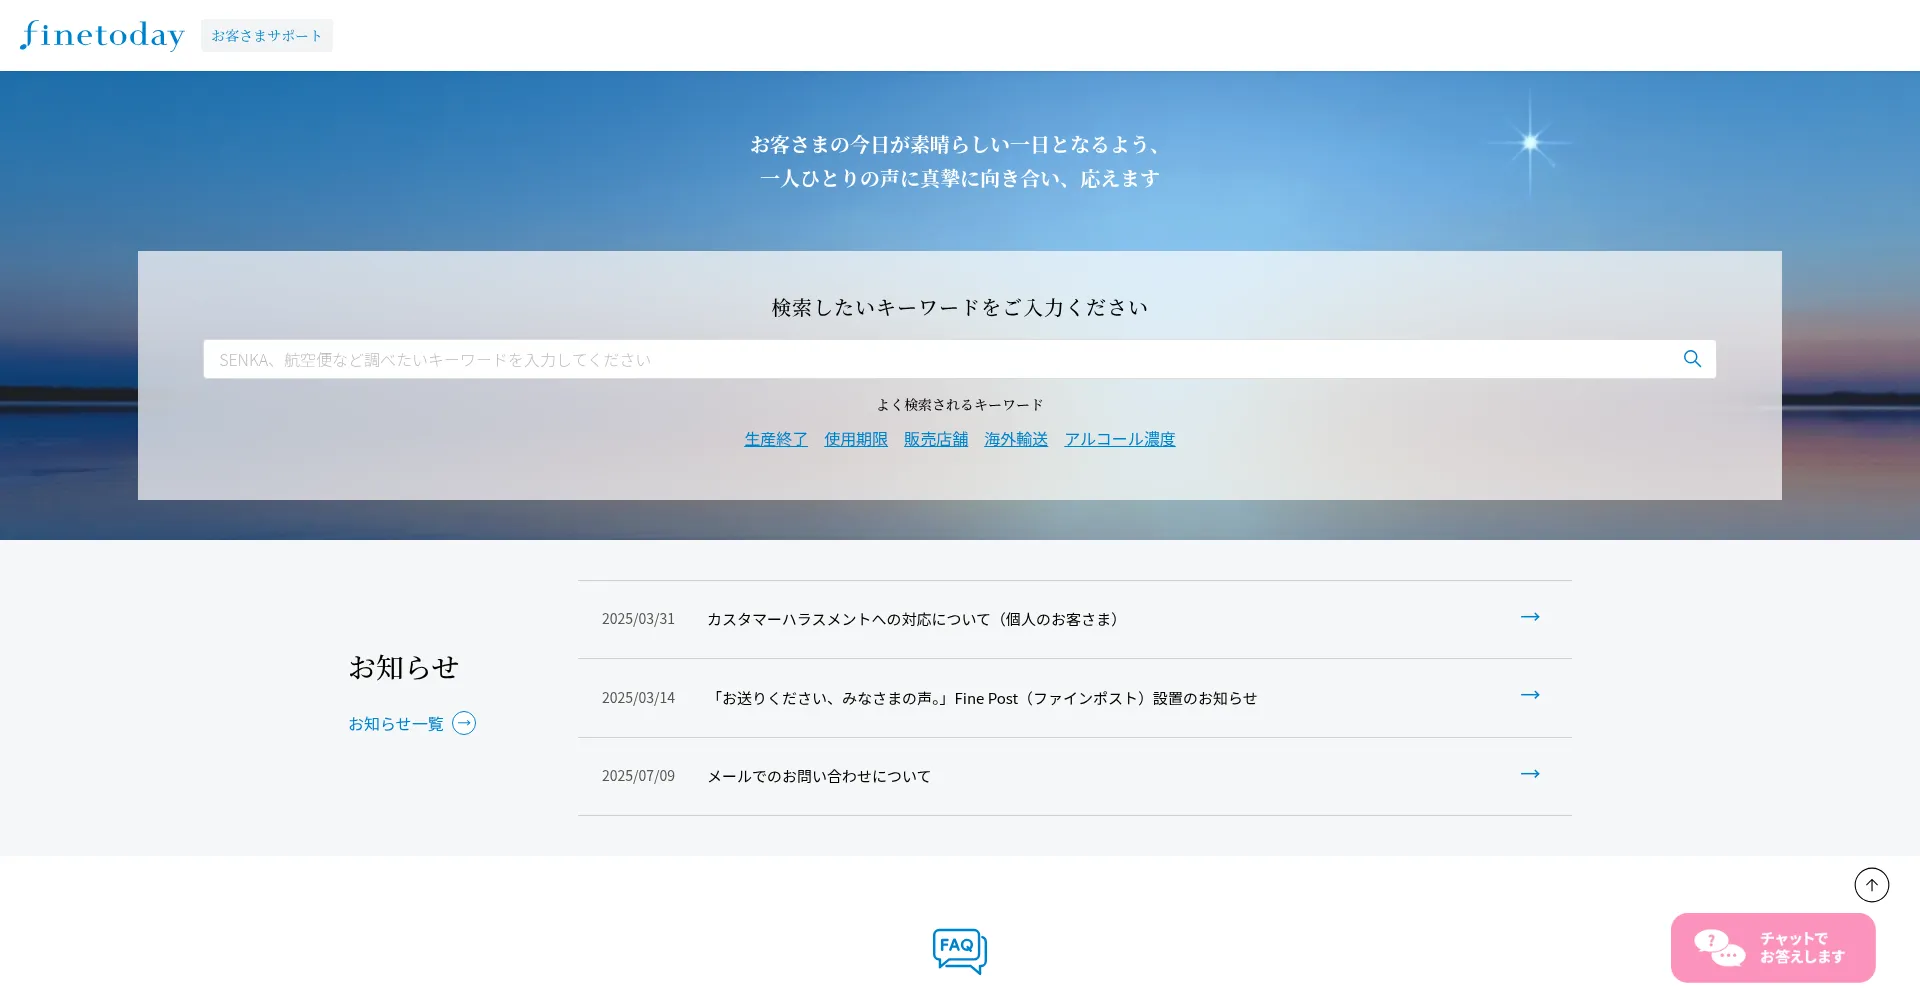
Task: Open the アルコール濃度 keyword link
Action: tap(1119, 439)
